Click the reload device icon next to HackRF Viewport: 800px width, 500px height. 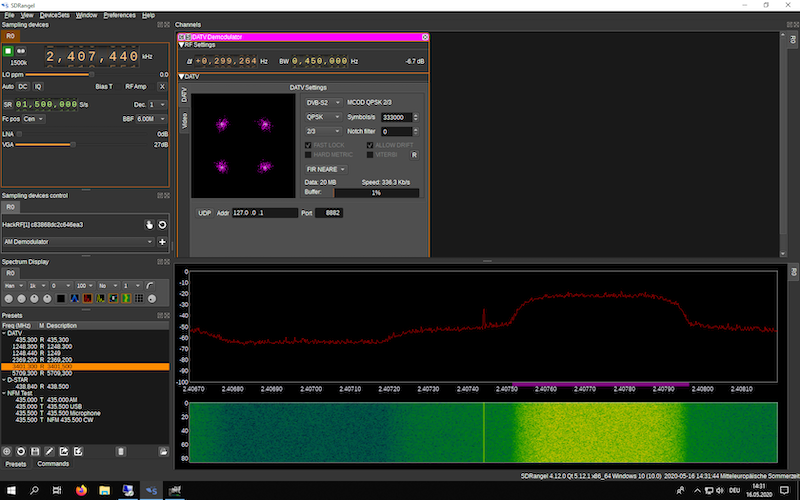pos(162,225)
